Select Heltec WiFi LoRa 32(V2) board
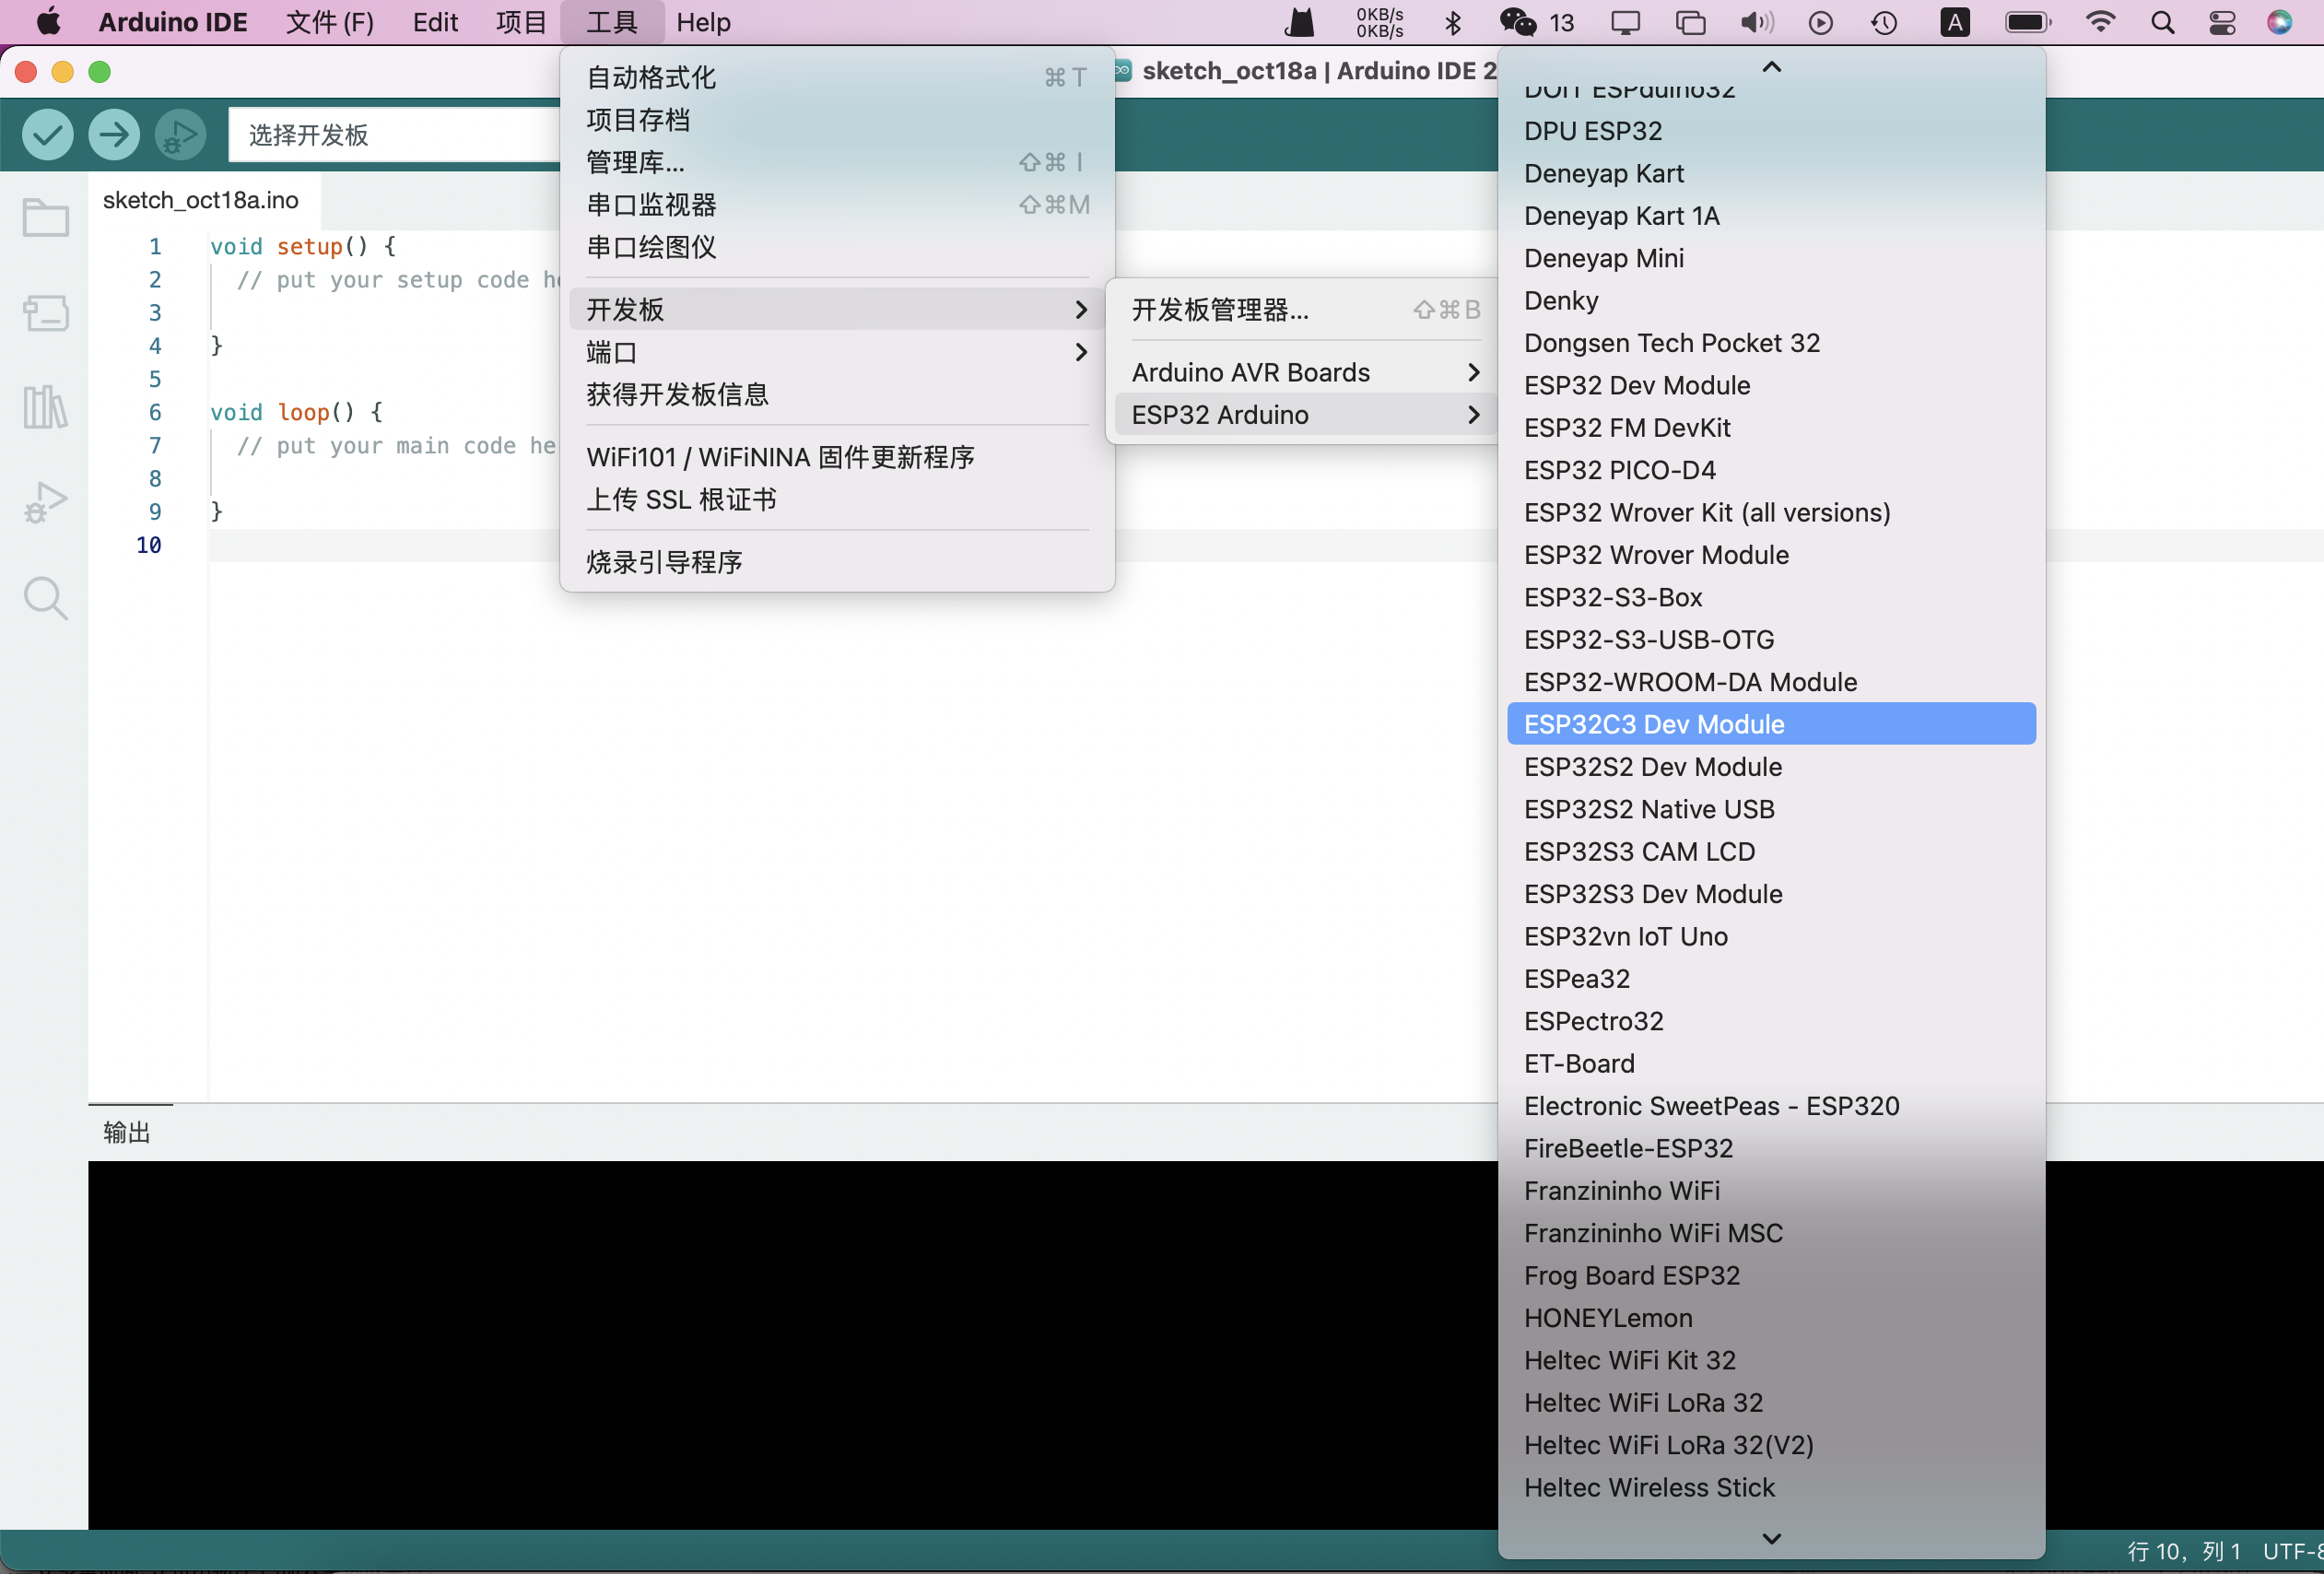Viewport: 2324px width, 1574px height. pos(1770,1445)
